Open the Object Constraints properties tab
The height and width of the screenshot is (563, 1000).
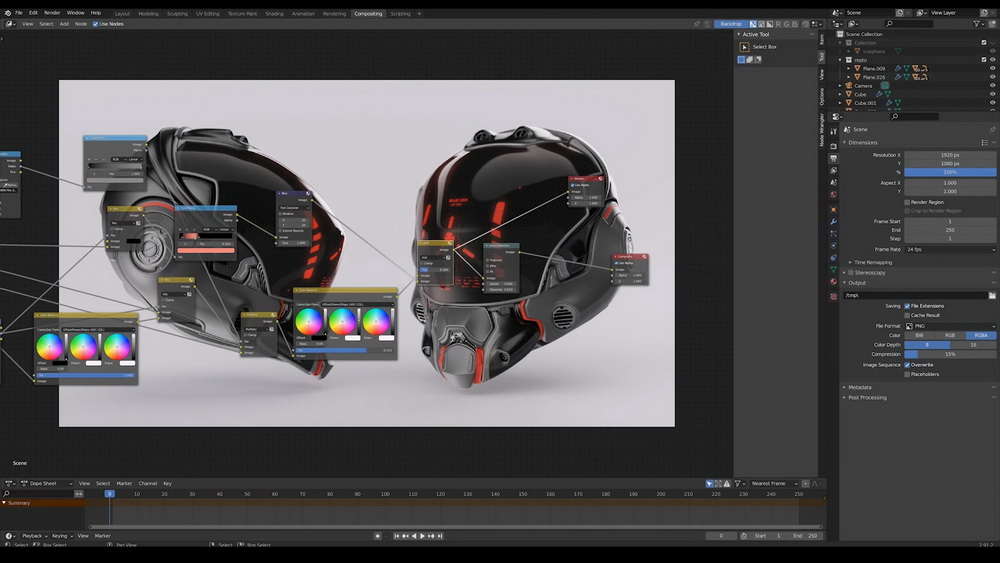click(834, 258)
